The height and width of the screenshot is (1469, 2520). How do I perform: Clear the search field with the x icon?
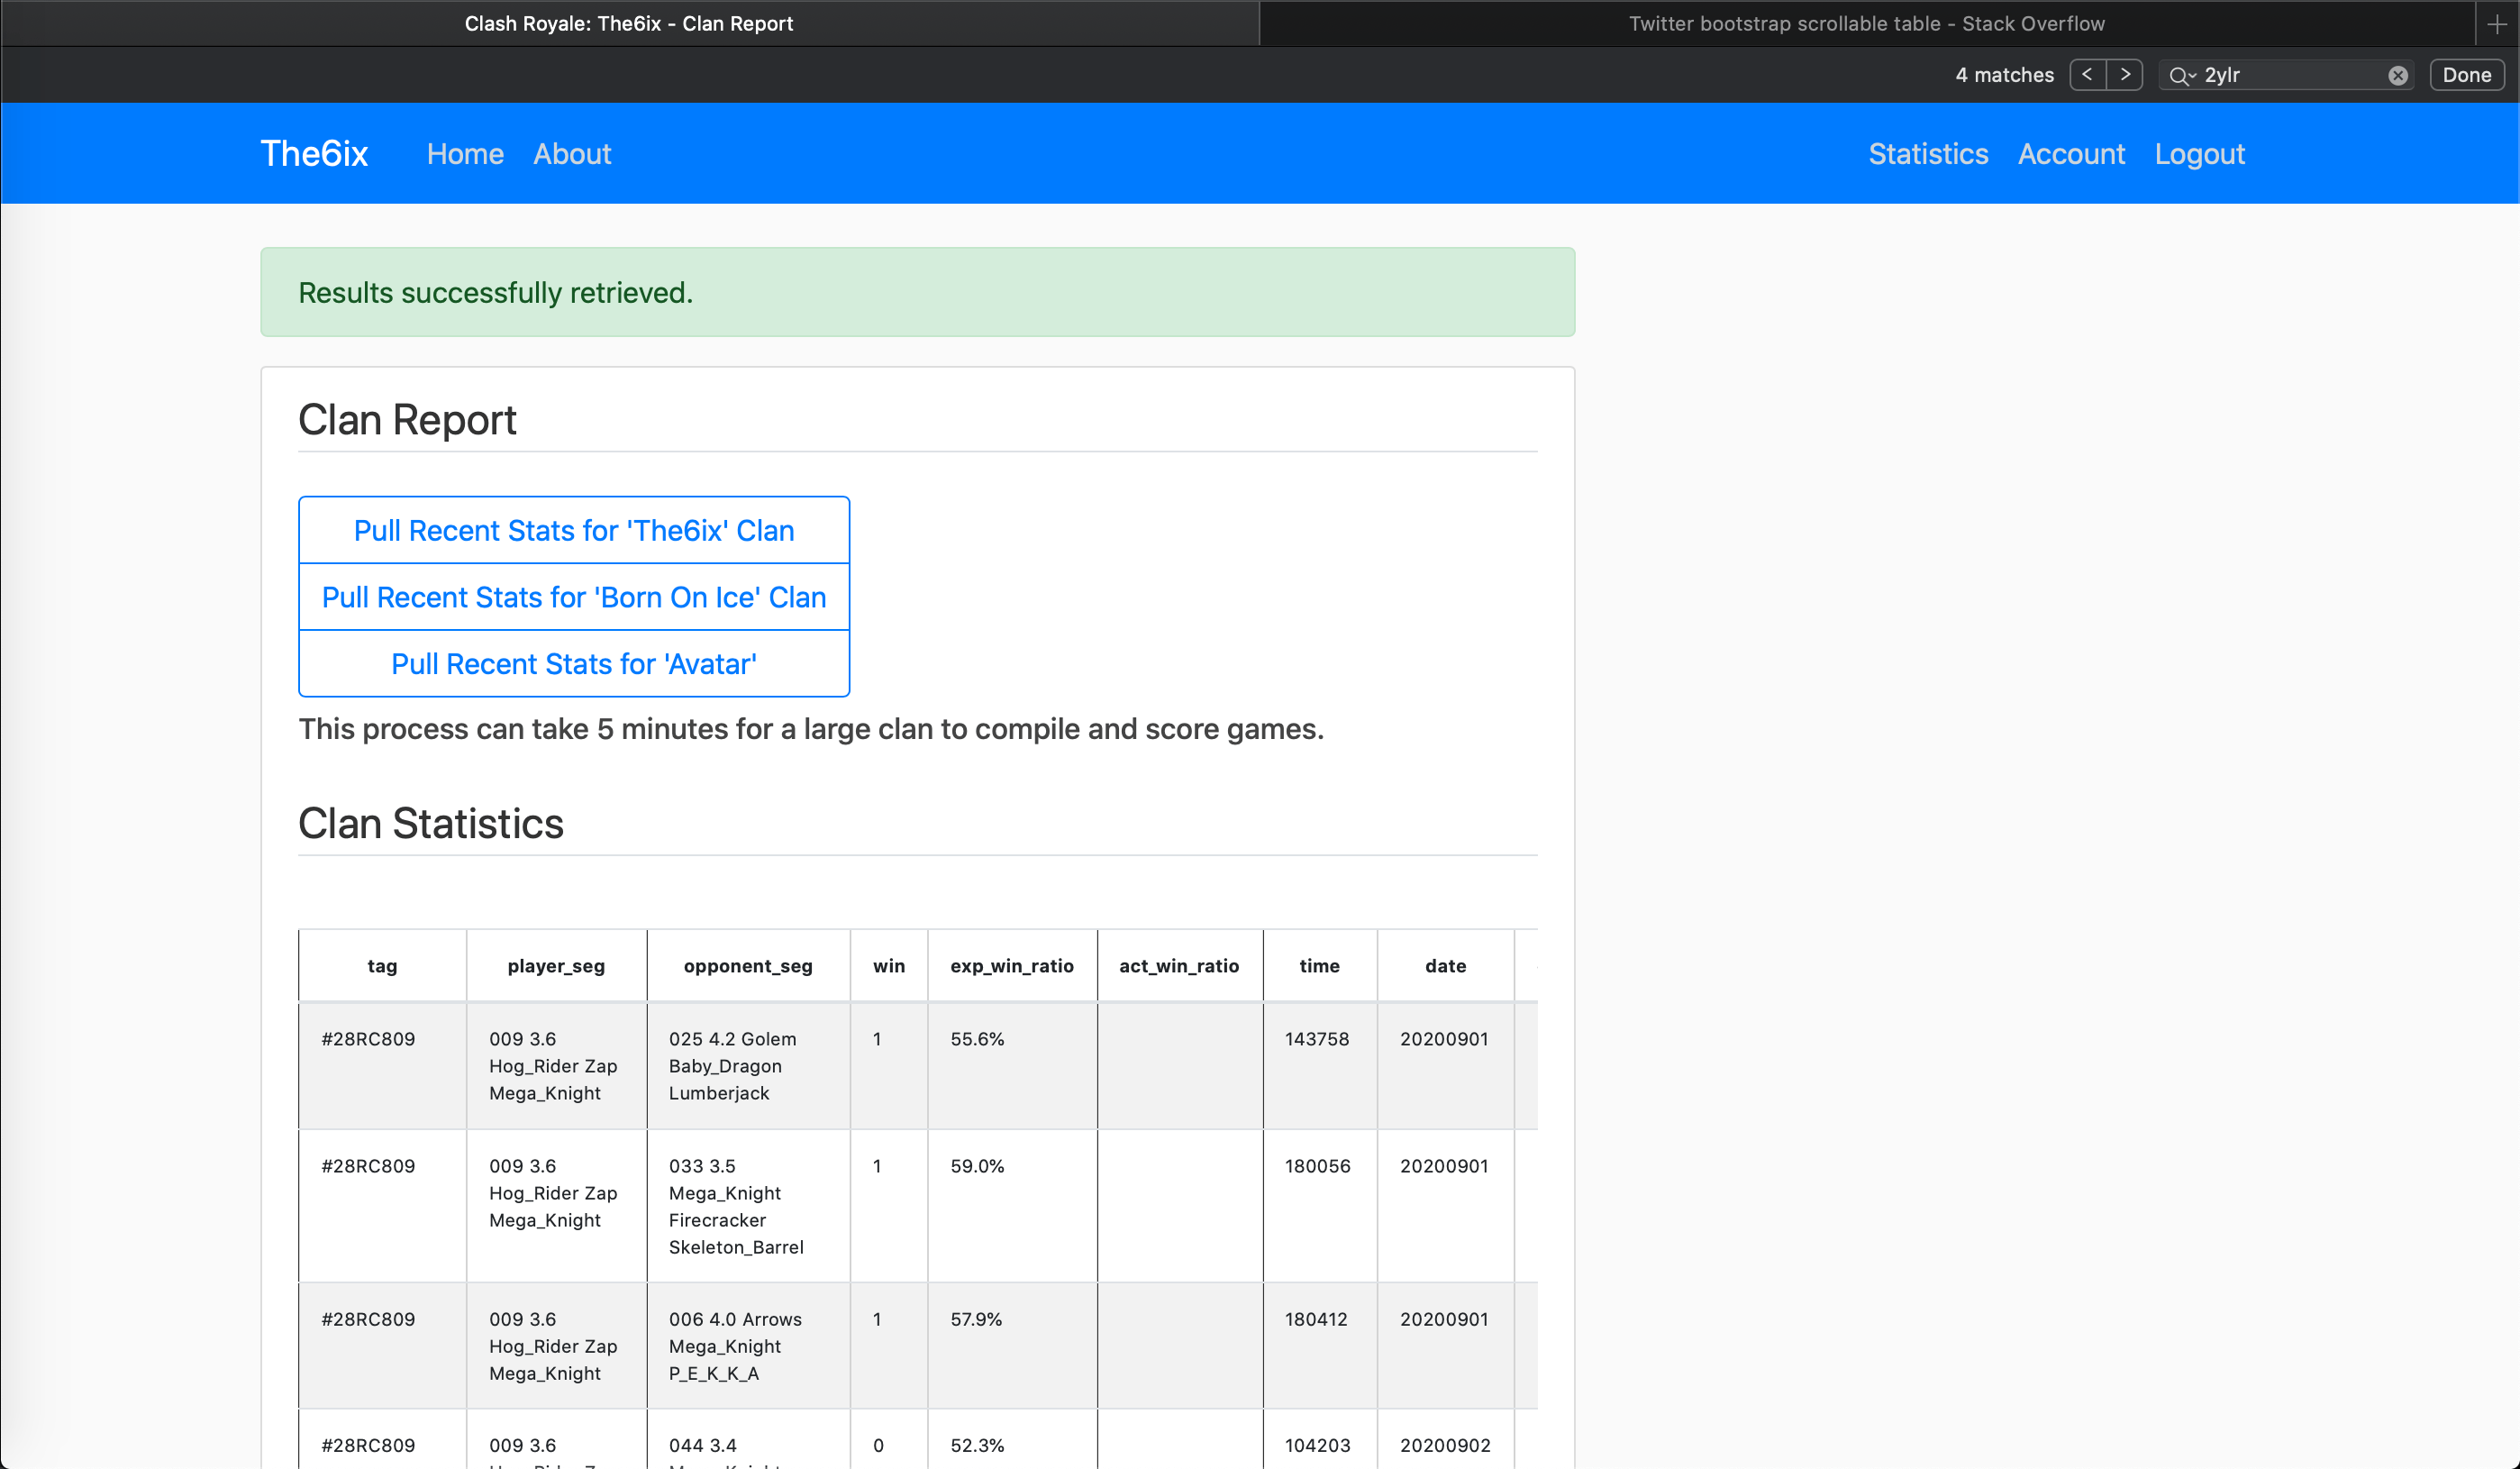[x=2397, y=74]
